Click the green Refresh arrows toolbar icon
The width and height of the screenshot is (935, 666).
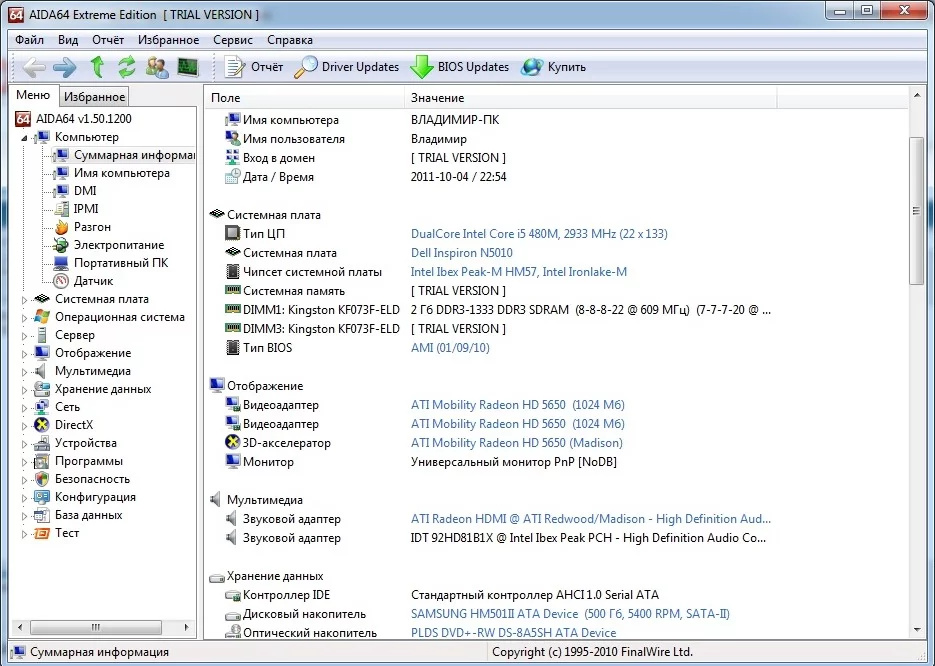(126, 67)
